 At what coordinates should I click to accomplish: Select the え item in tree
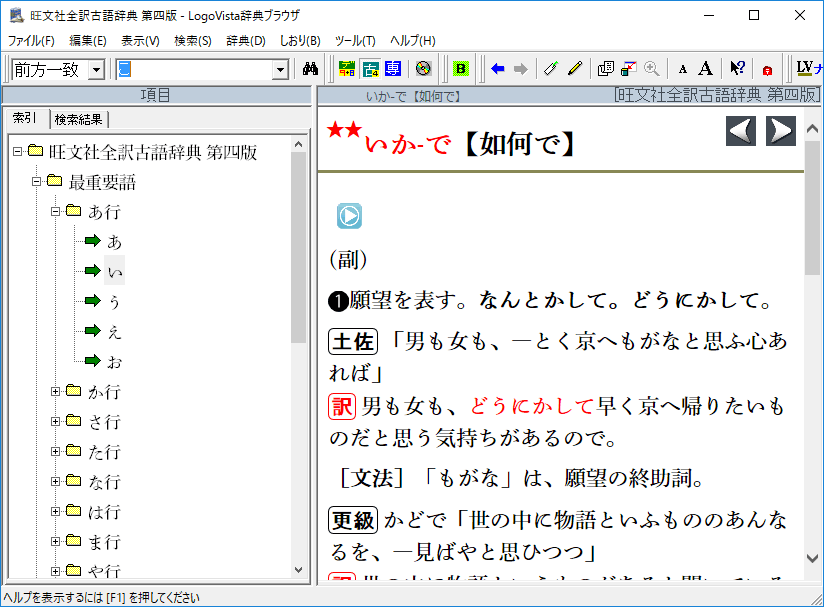click(115, 332)
